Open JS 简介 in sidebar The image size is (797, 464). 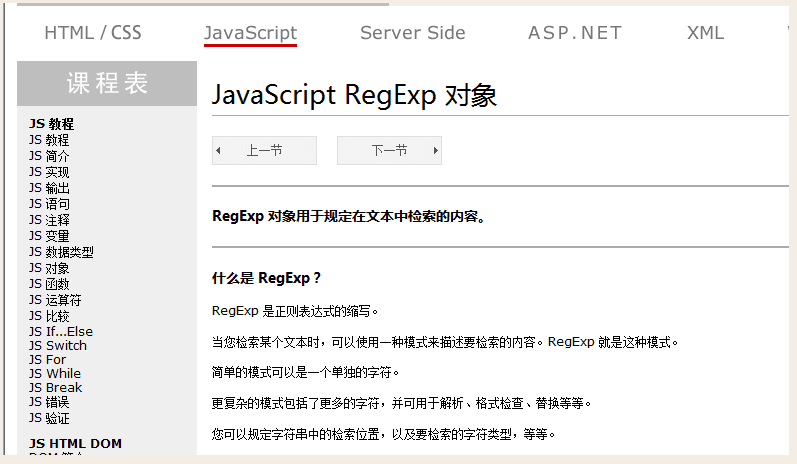49,156
